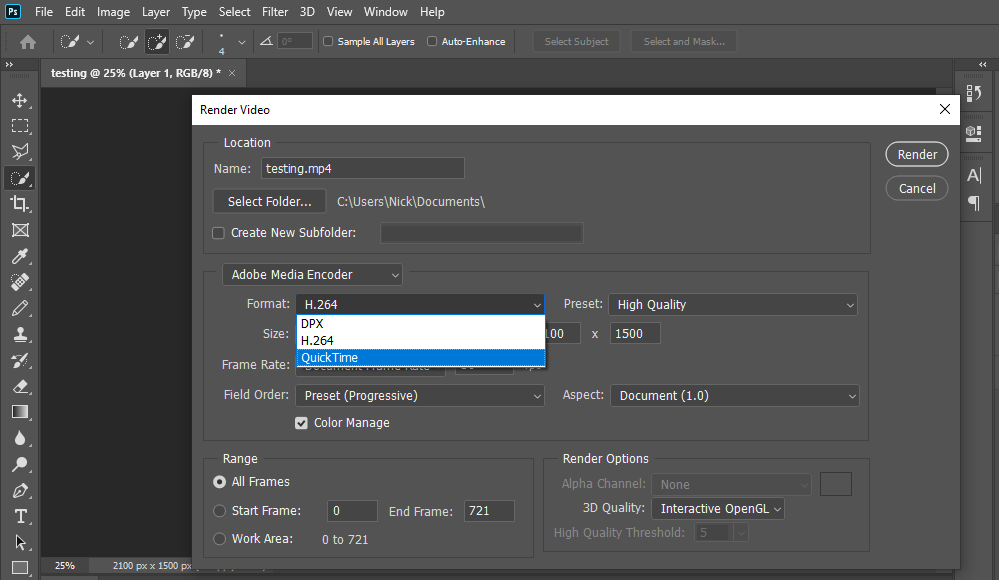The width and height of the screenshot is (999, 580).
Task: Select the Horizontal Type tool
Action: coord(20,516)
